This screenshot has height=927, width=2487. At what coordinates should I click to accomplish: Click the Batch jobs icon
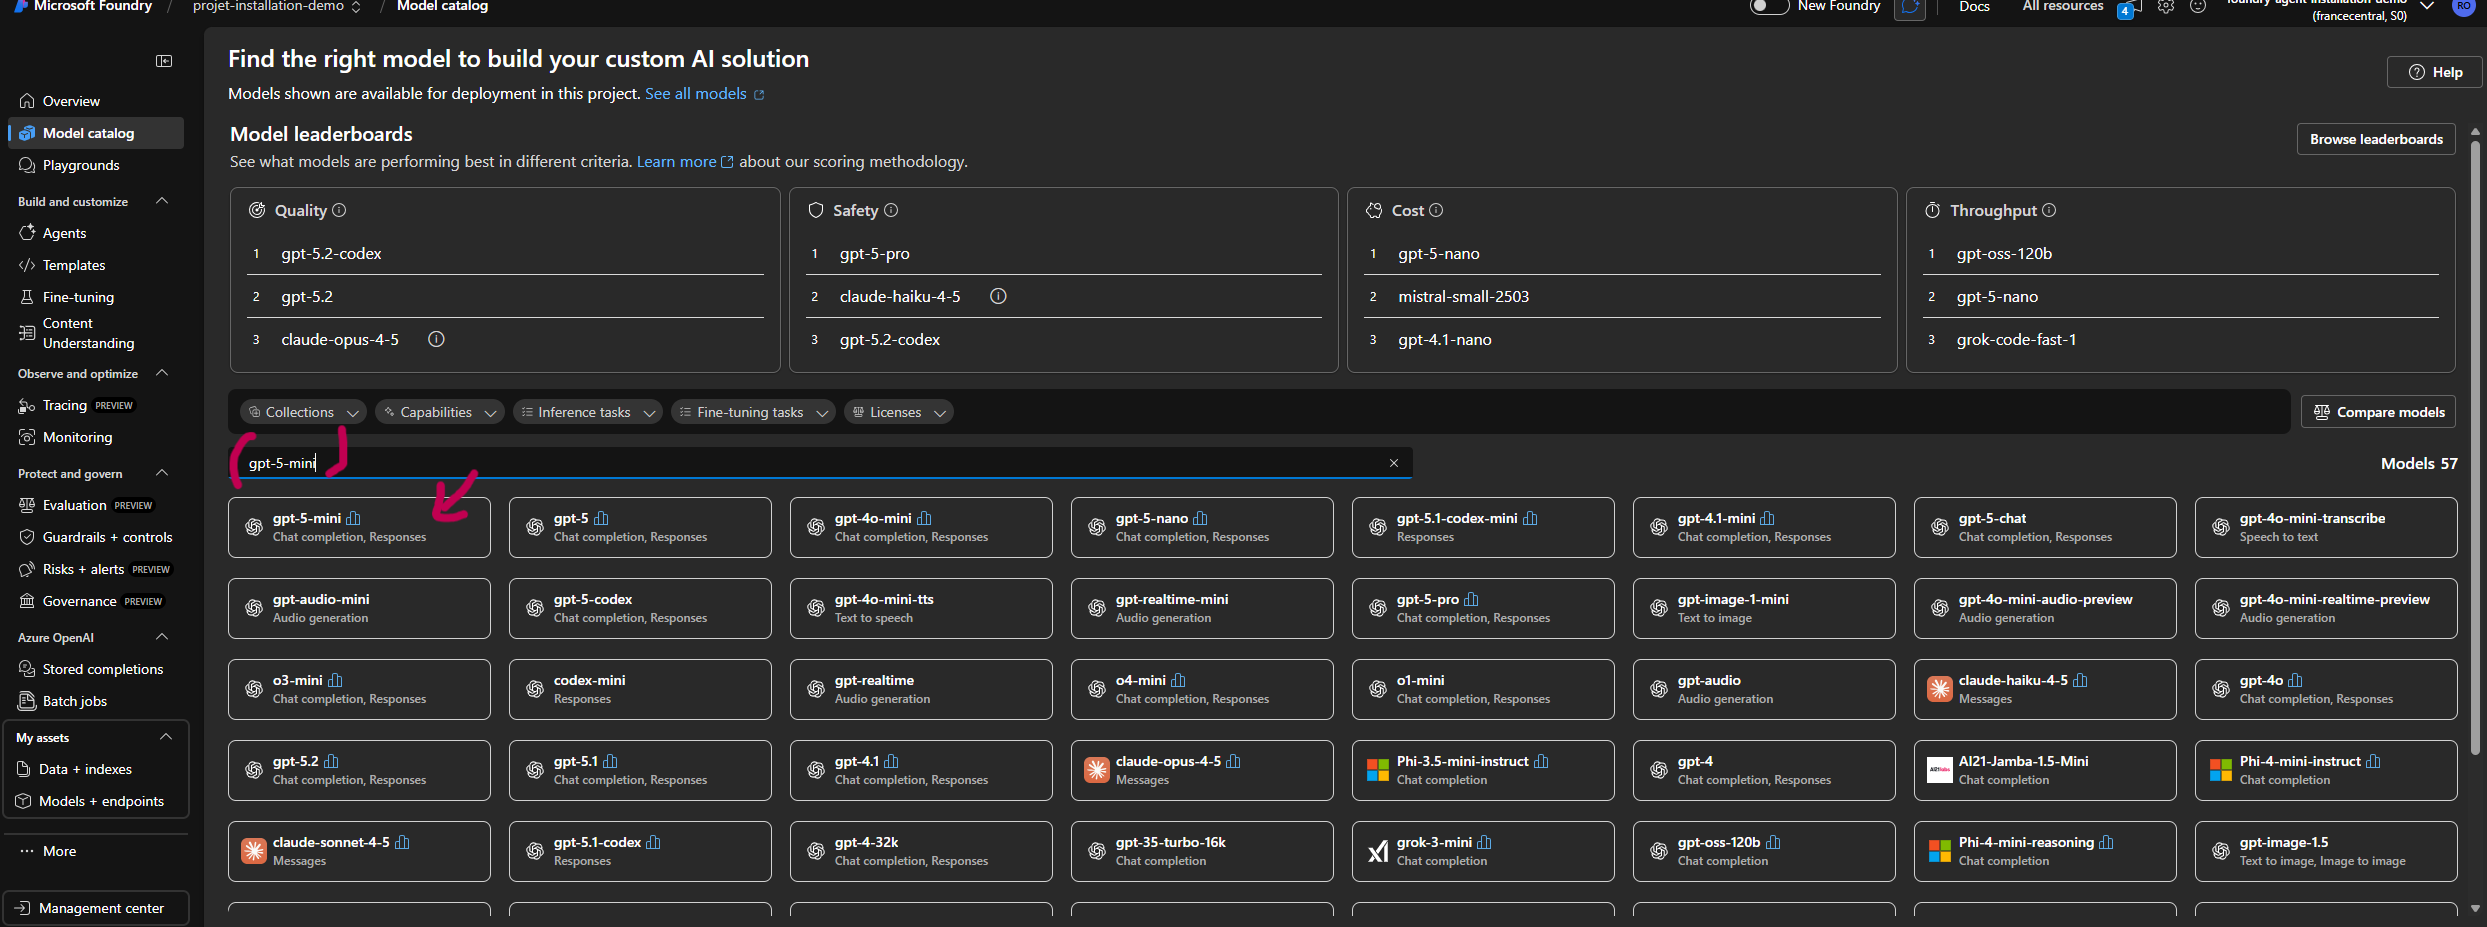click(27, 701)
